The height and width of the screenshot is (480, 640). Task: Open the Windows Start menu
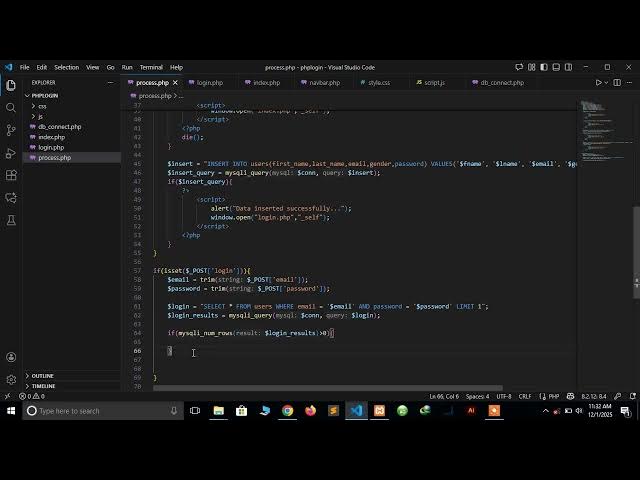11,411
